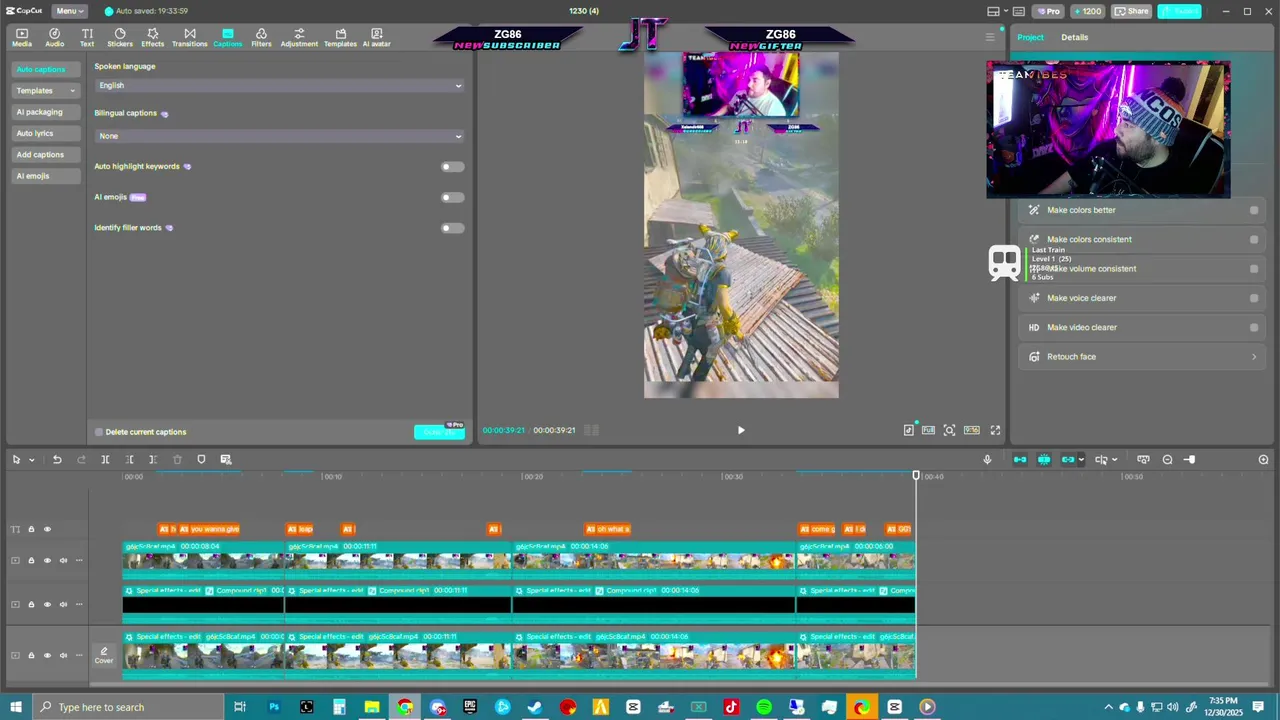The width and height of the screenshot is (1280, 720).
Task: Click the preview hamburger menu icon
Action: tap(990, 37)
